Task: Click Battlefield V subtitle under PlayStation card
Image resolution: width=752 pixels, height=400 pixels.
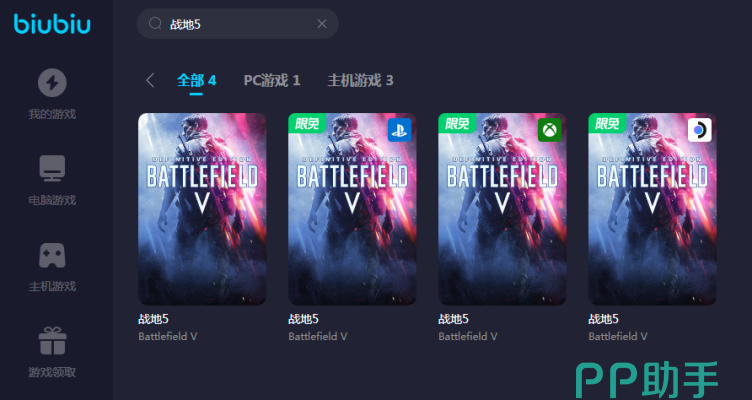Action: 318,336
